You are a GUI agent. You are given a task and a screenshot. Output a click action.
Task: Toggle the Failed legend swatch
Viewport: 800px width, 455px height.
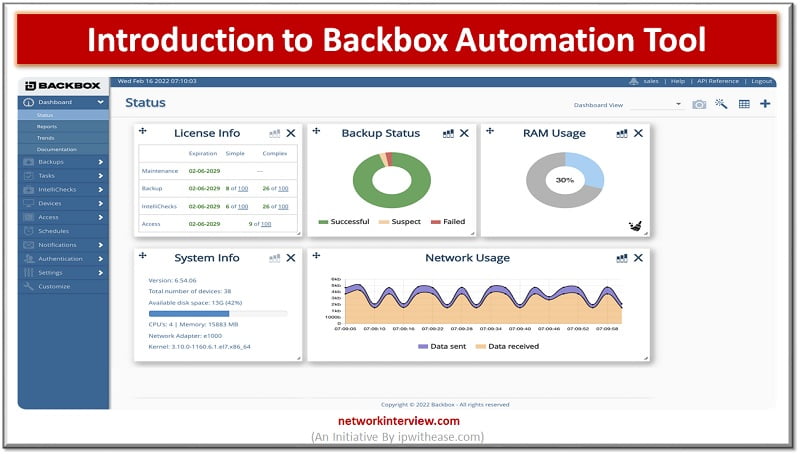click(x=436, y=222)
